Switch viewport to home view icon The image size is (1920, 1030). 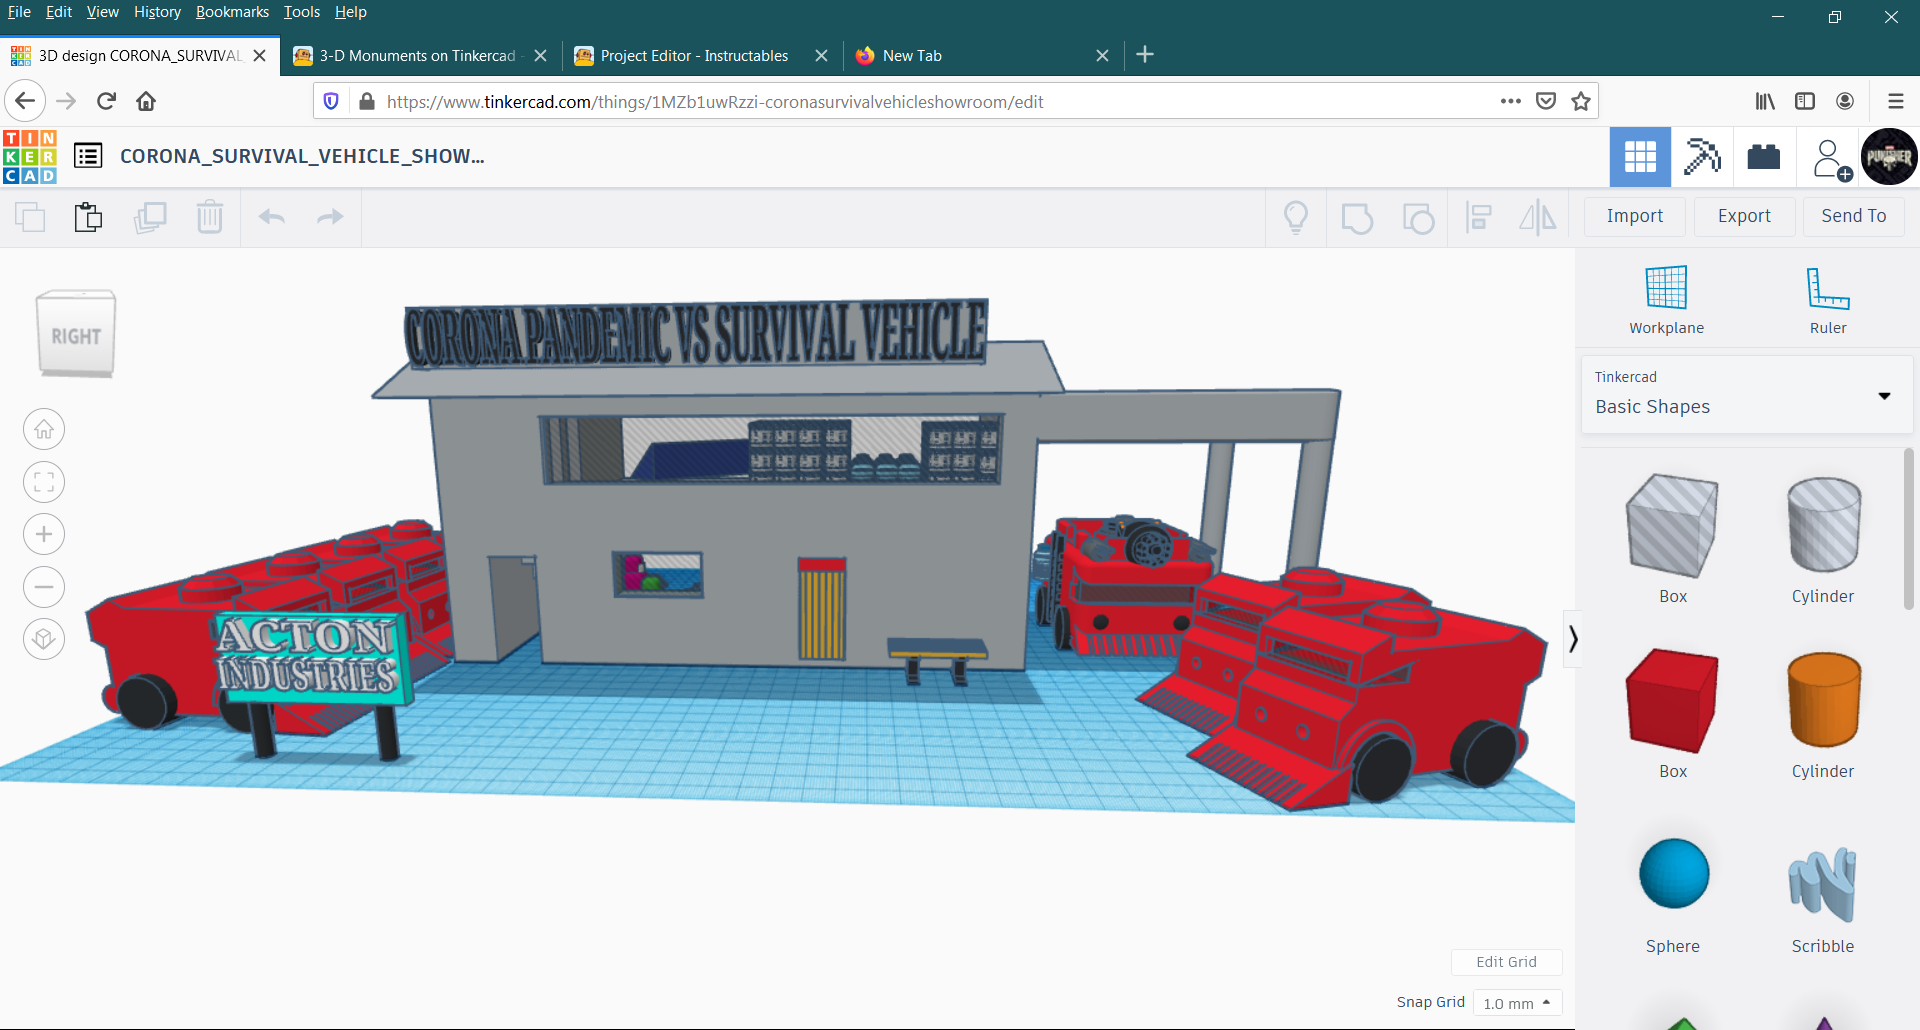pos(43,429)
